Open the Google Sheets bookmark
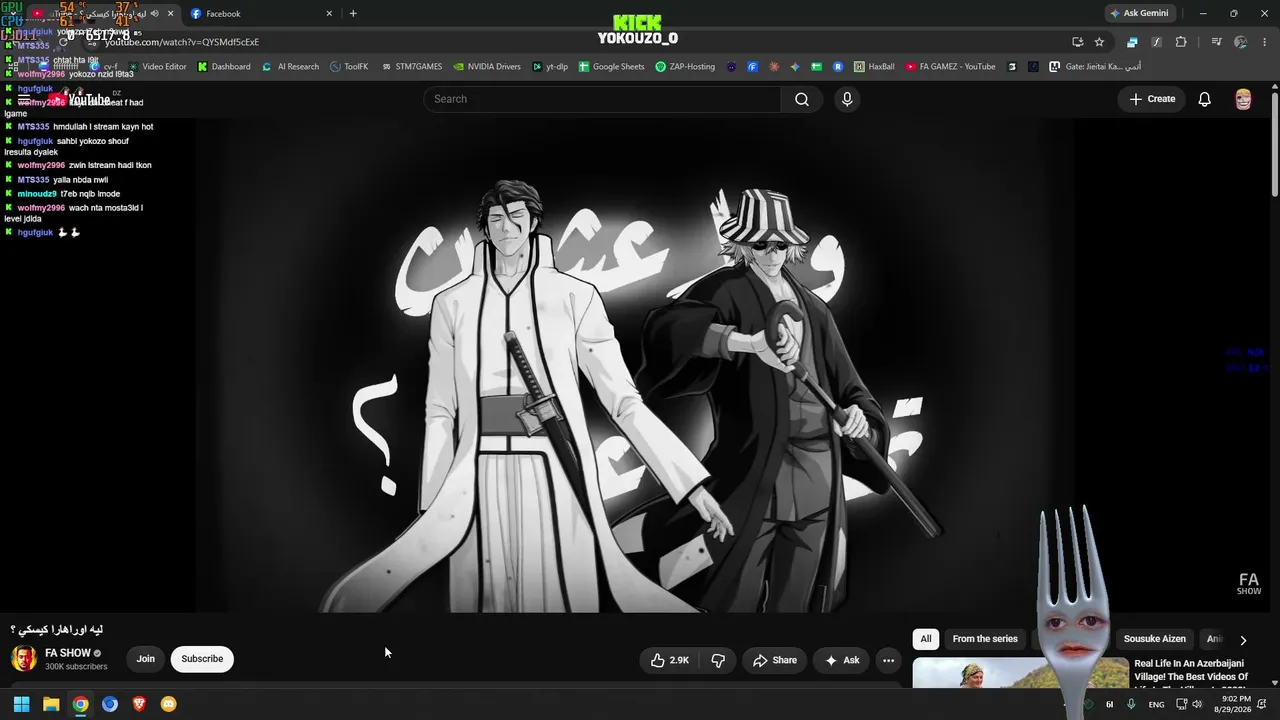The height and width of the screenshot is (720, 1280). click(x=612, y=67)
